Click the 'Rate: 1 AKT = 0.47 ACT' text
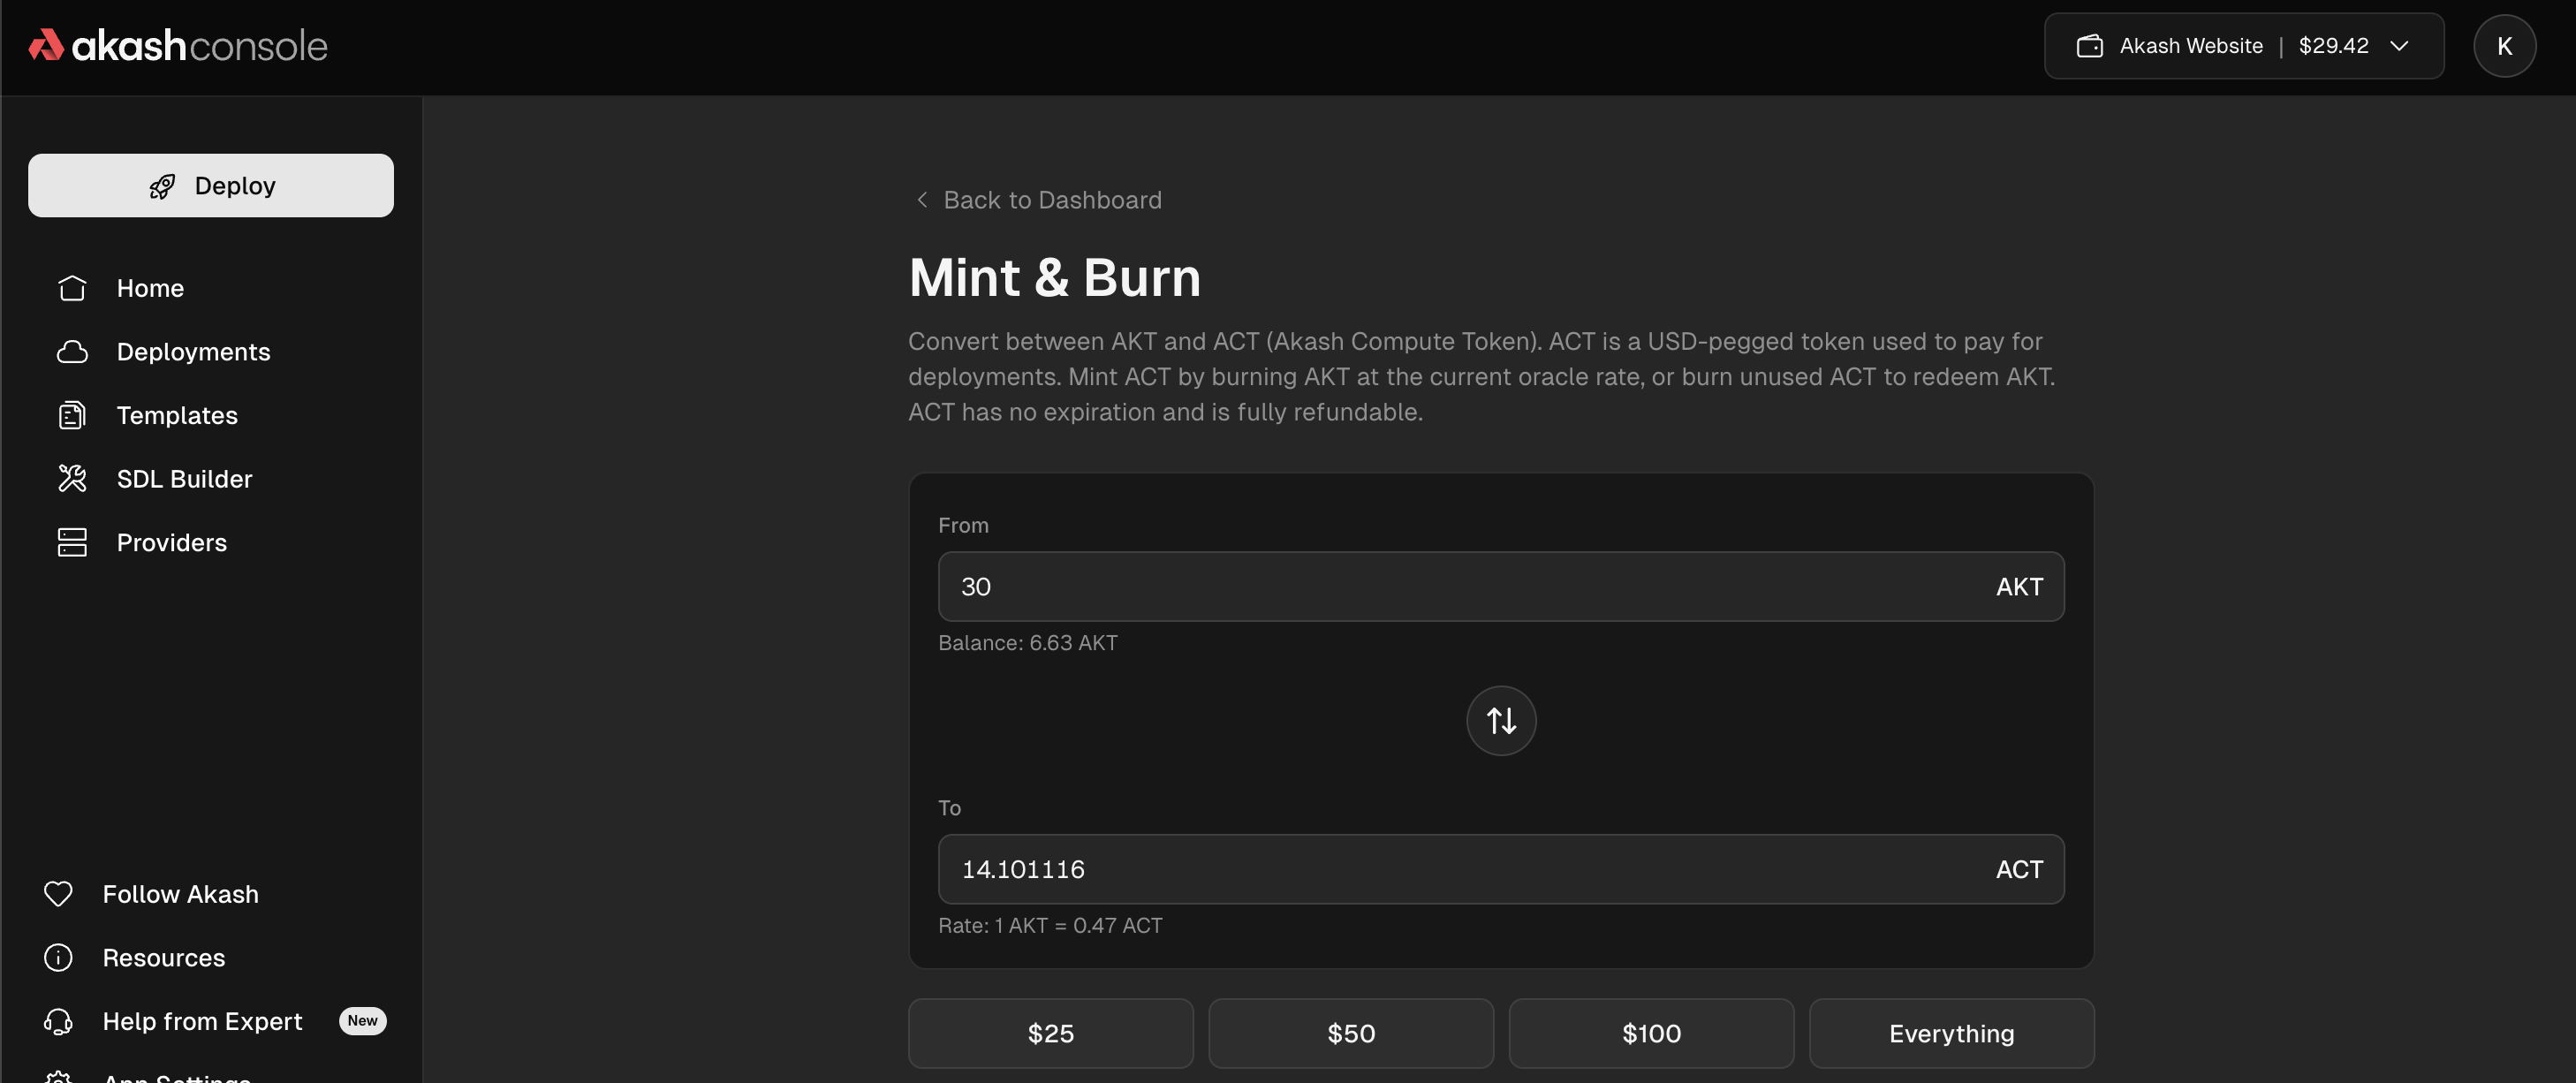Screen dimensions: 2576x1083 tap(1049, 926)
